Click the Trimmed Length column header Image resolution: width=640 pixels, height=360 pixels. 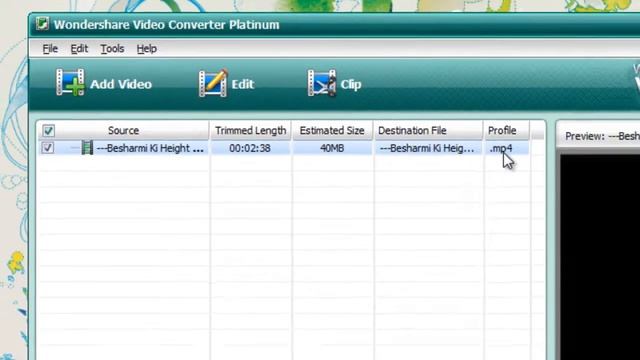tap(251, 131)
